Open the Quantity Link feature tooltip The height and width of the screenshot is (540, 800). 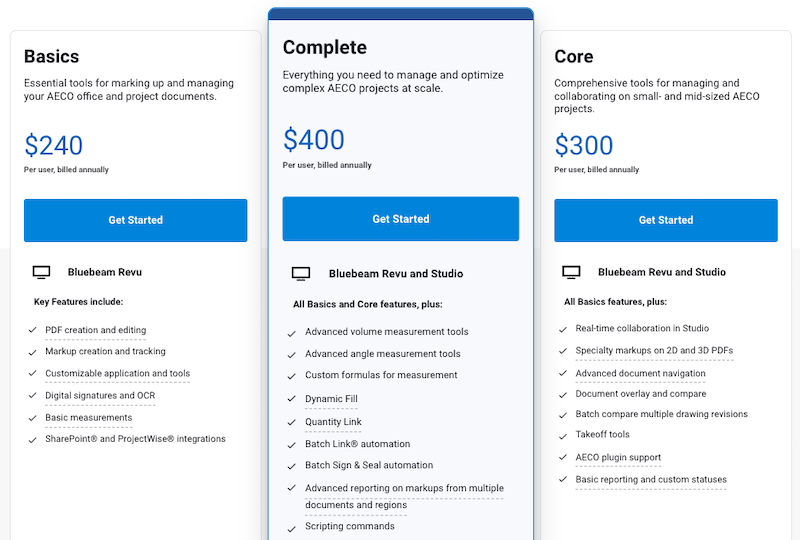[333, 422]
